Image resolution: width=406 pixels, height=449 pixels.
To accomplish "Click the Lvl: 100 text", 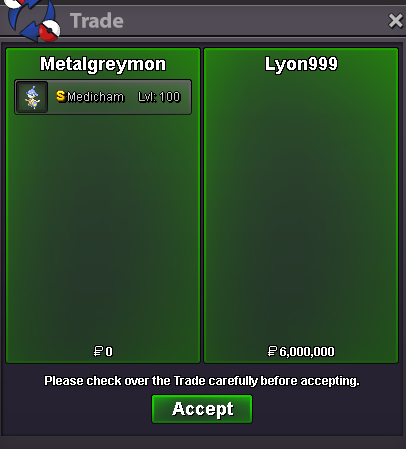I will pos(159,97).
